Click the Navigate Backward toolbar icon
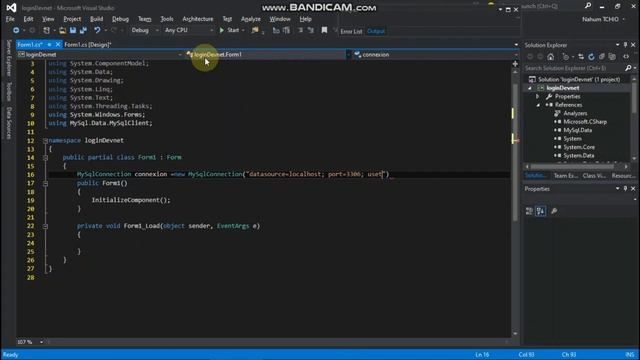 pos(16,30)
